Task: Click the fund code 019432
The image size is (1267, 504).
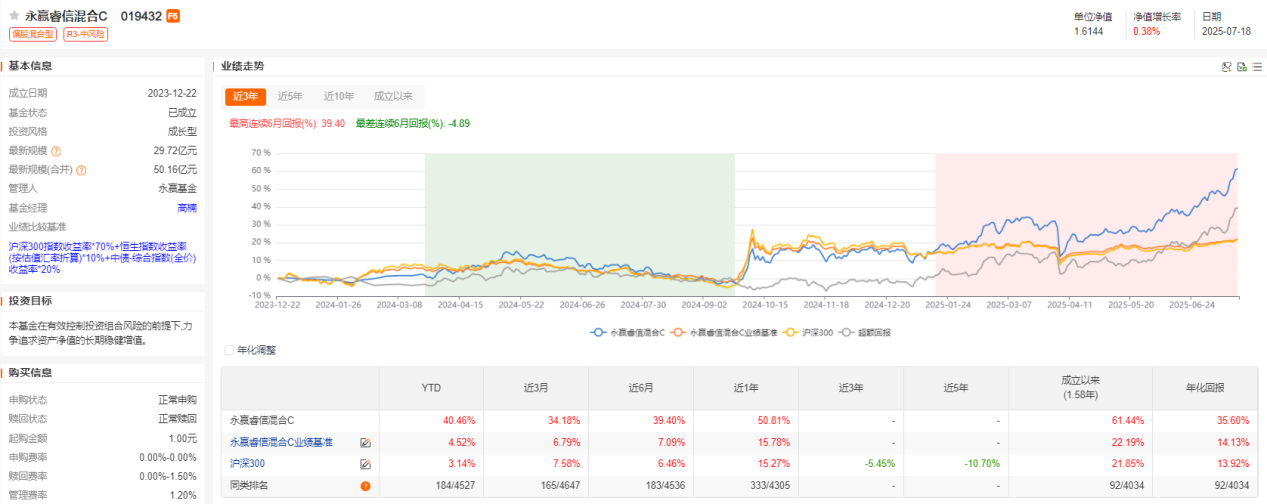Action: pyautogui.click(x=141, y=16)
